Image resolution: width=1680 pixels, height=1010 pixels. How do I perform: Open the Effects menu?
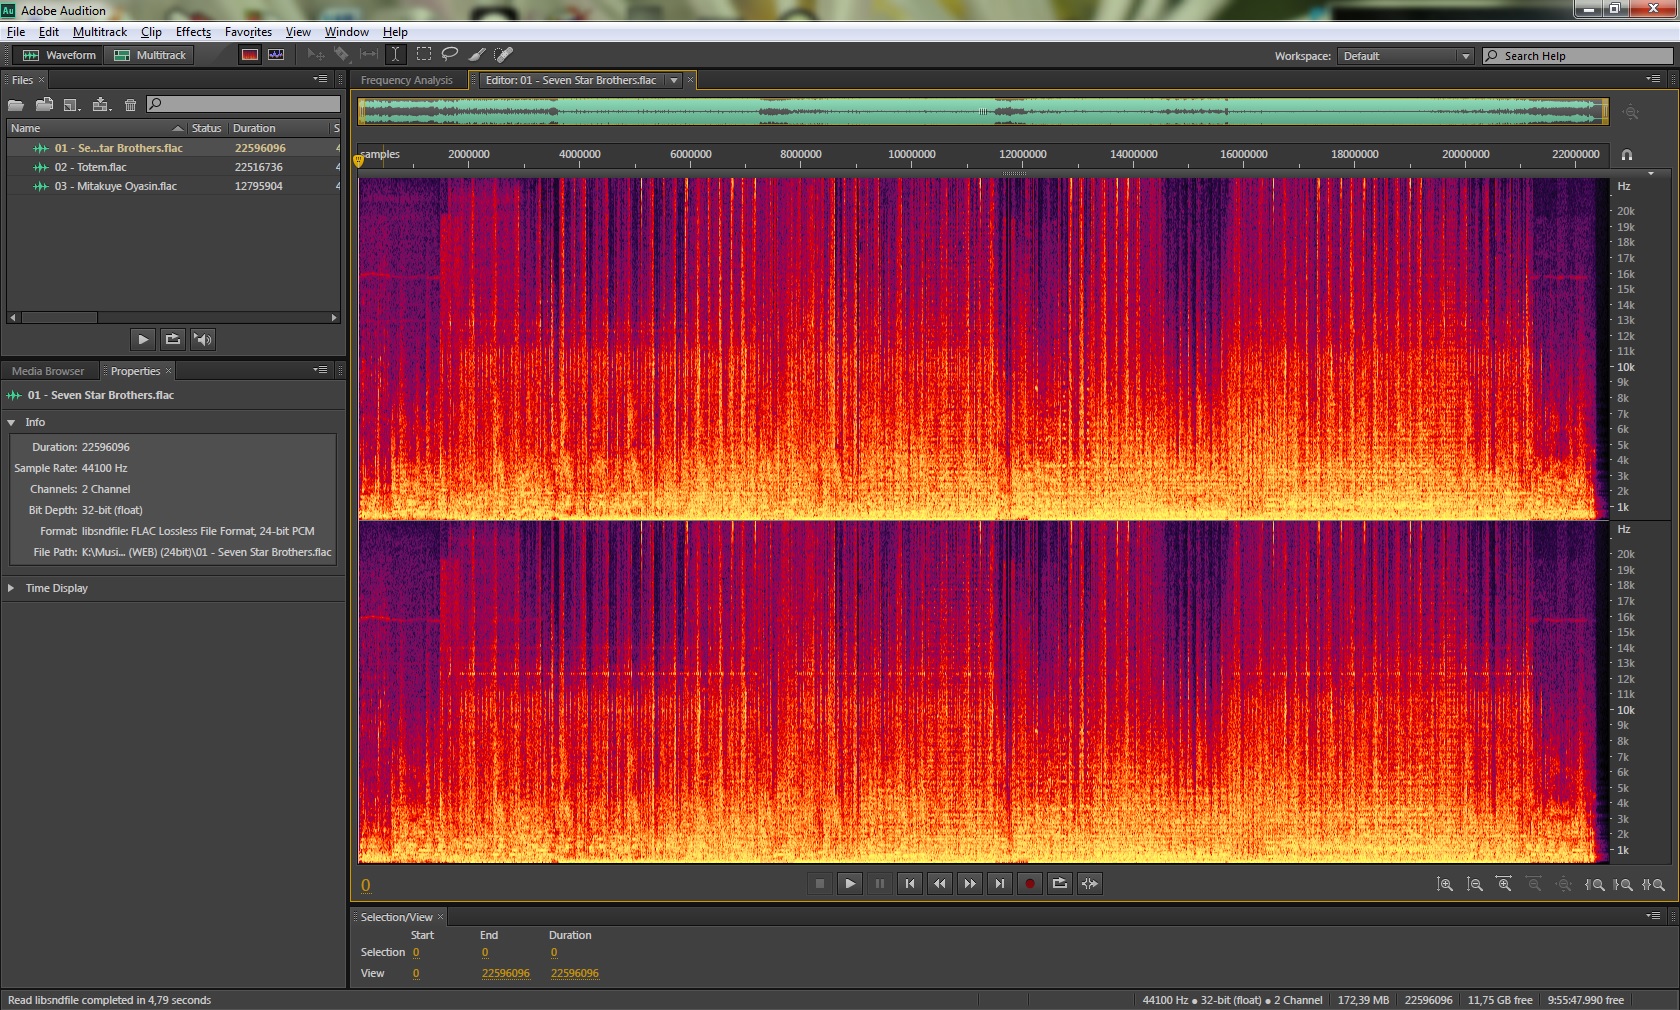(193, 32)
